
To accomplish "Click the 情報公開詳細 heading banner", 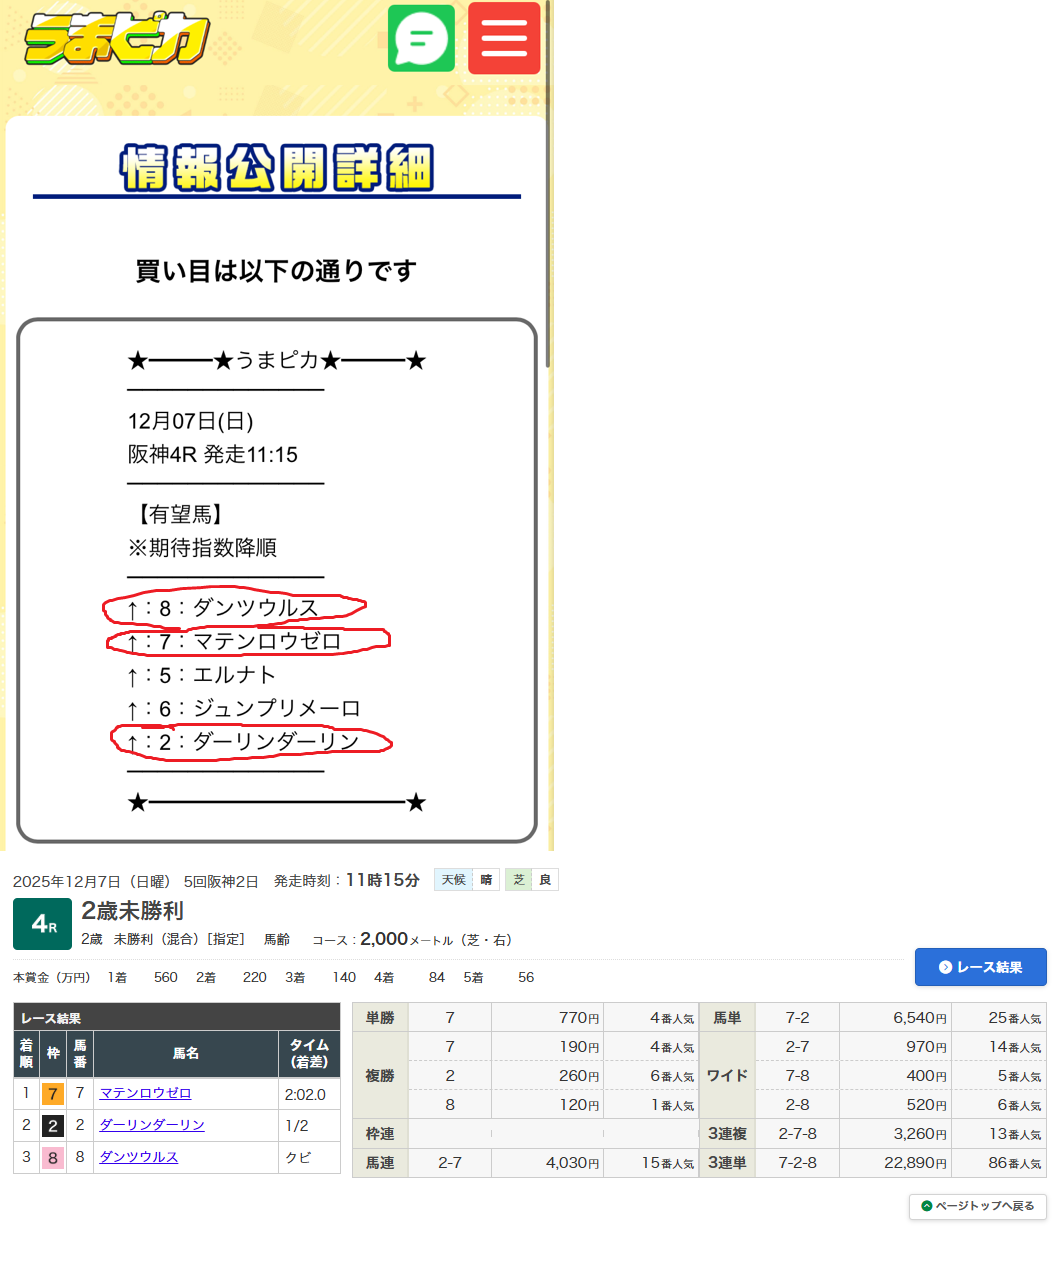I will click(277, 168).
